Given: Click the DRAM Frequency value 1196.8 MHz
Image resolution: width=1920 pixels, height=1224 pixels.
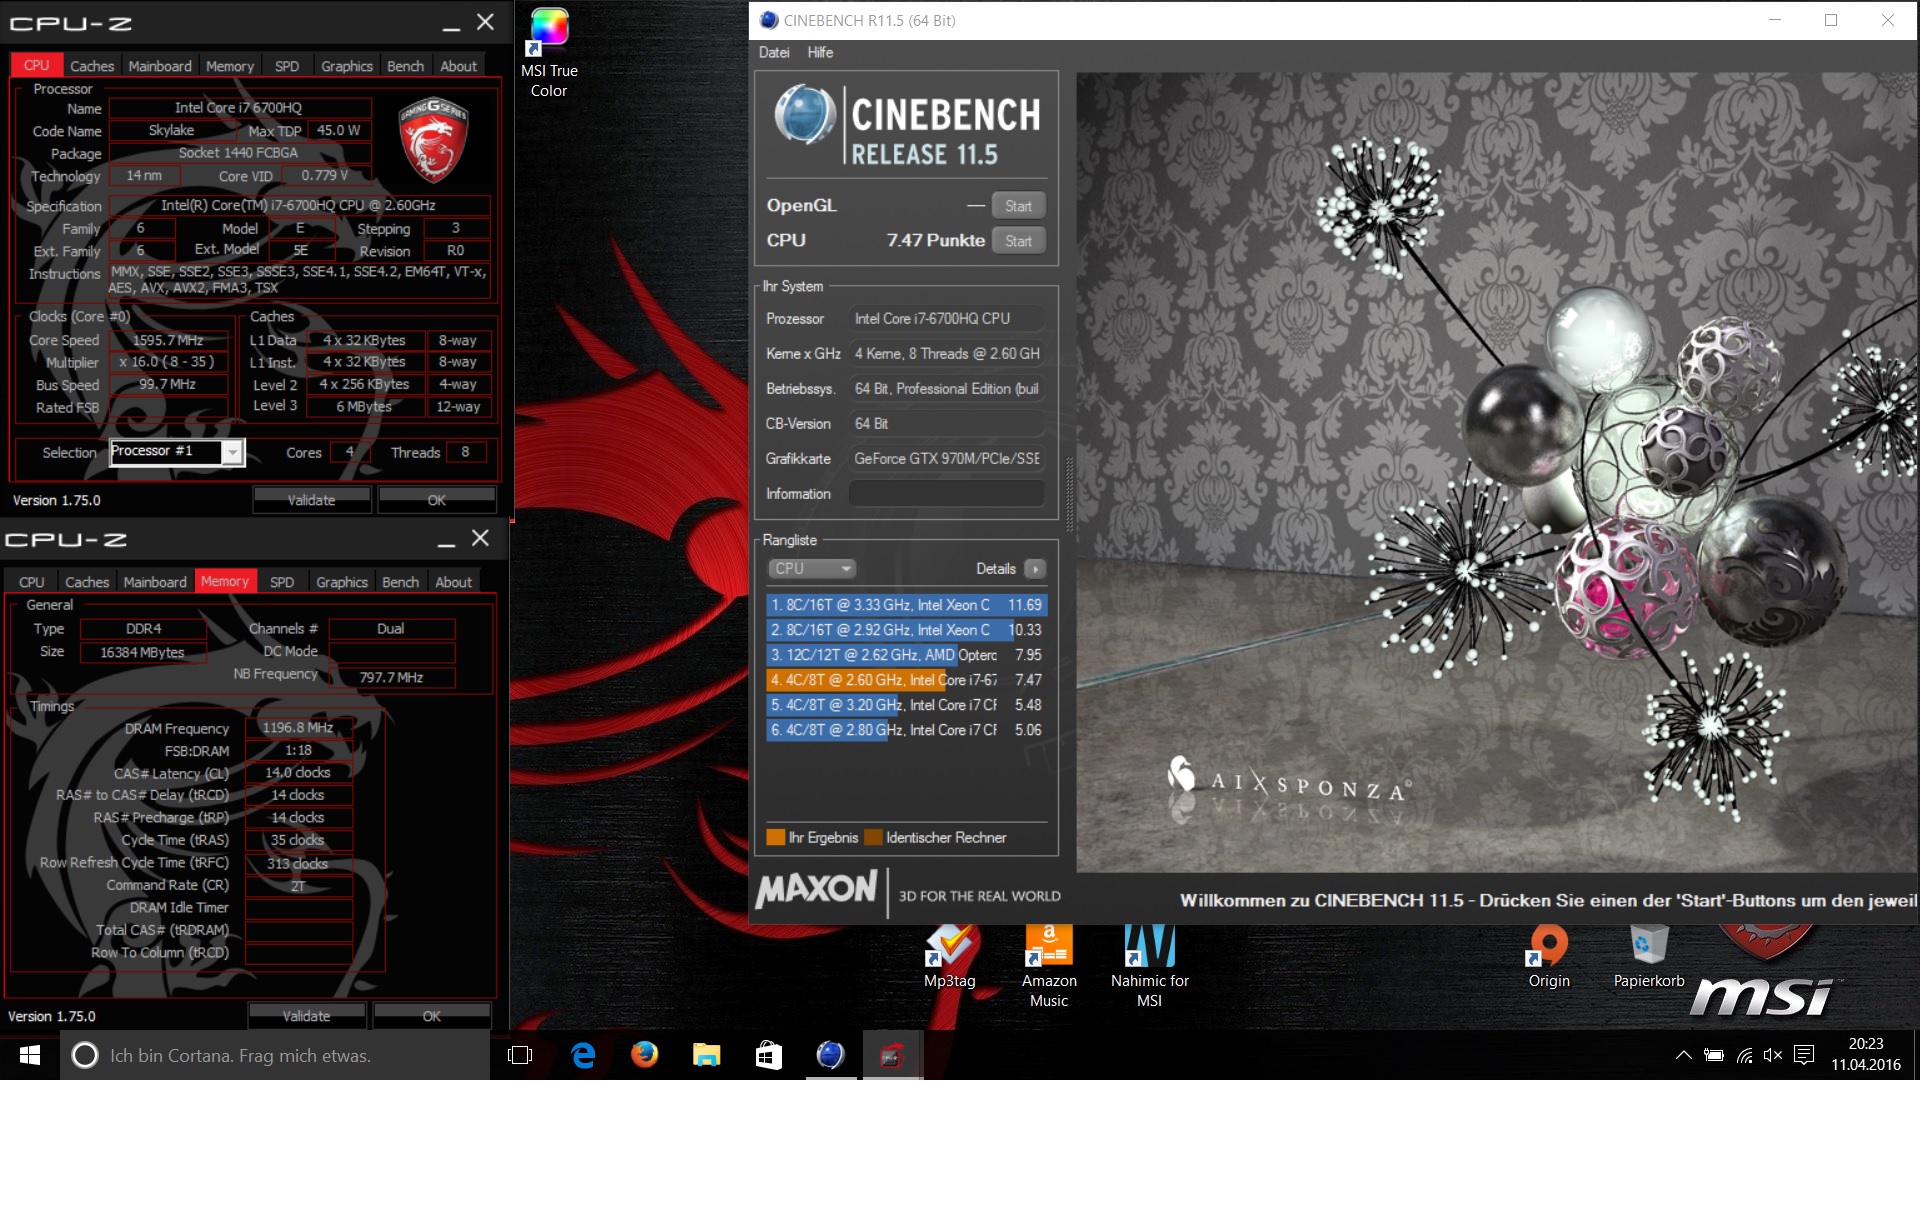Looking at the screenshot, I should pos(298,728).
